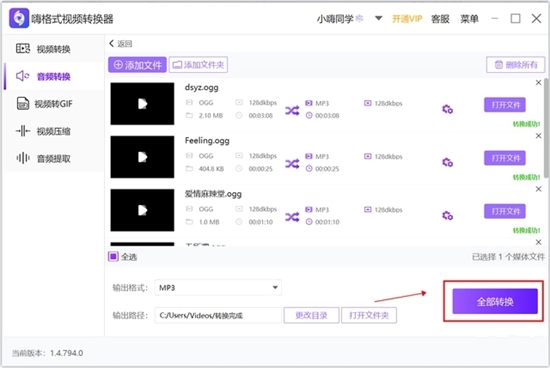Open the 客服 support link
The image size is (550, 368).
[x=440, y=19]
